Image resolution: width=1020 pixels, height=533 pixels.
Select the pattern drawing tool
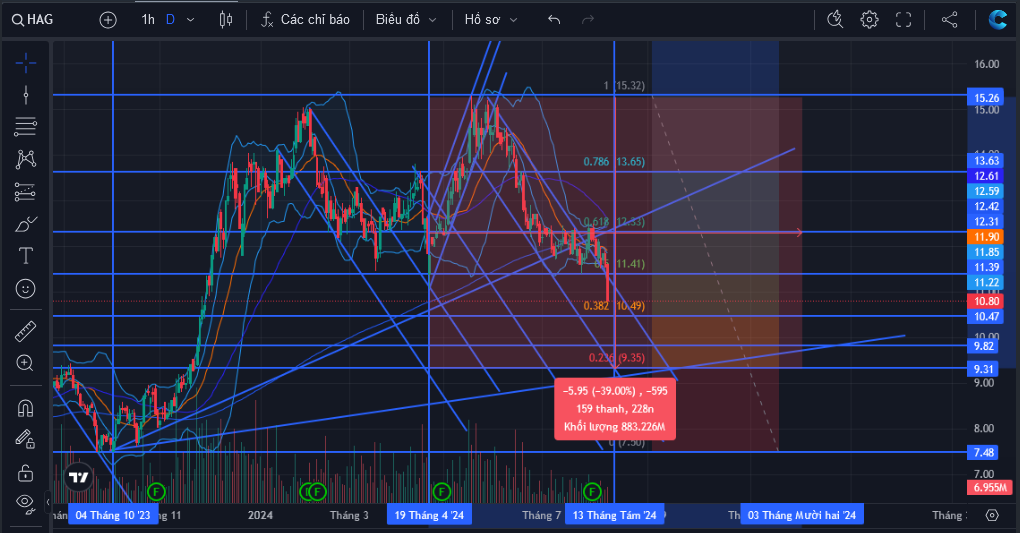(x=25, y=159)
